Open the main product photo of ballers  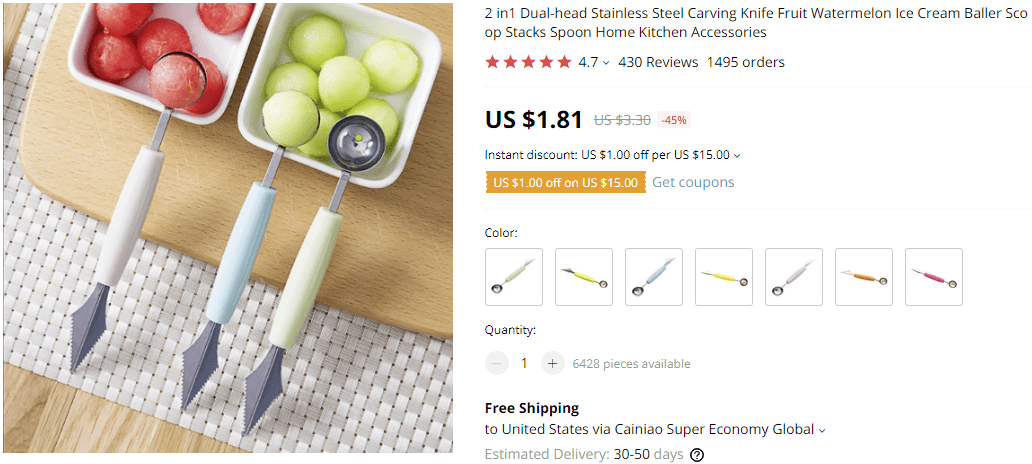(226, 228)
